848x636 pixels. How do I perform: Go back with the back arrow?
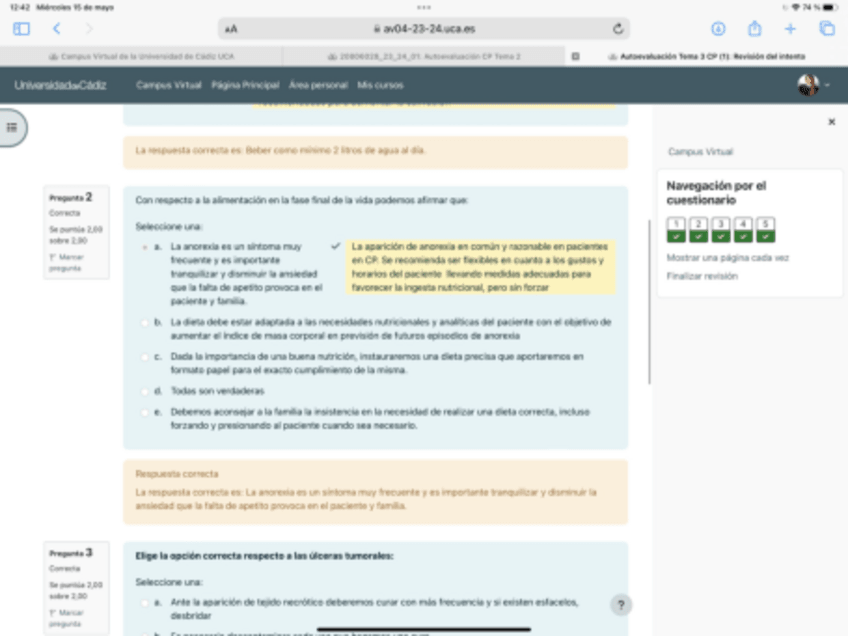(57, 29)
